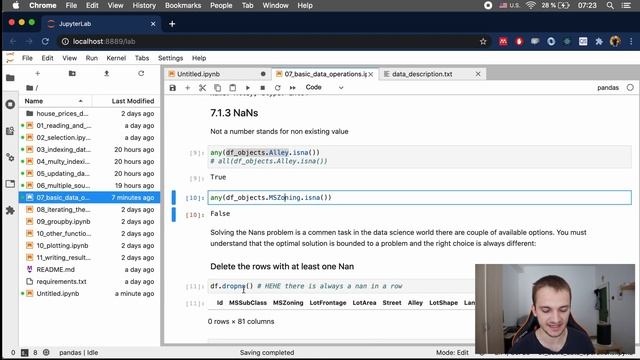The height and width of the screenshot is (360, 640).
Task: Open JupyterLab Run menu
Action: (x=91, y=58)
